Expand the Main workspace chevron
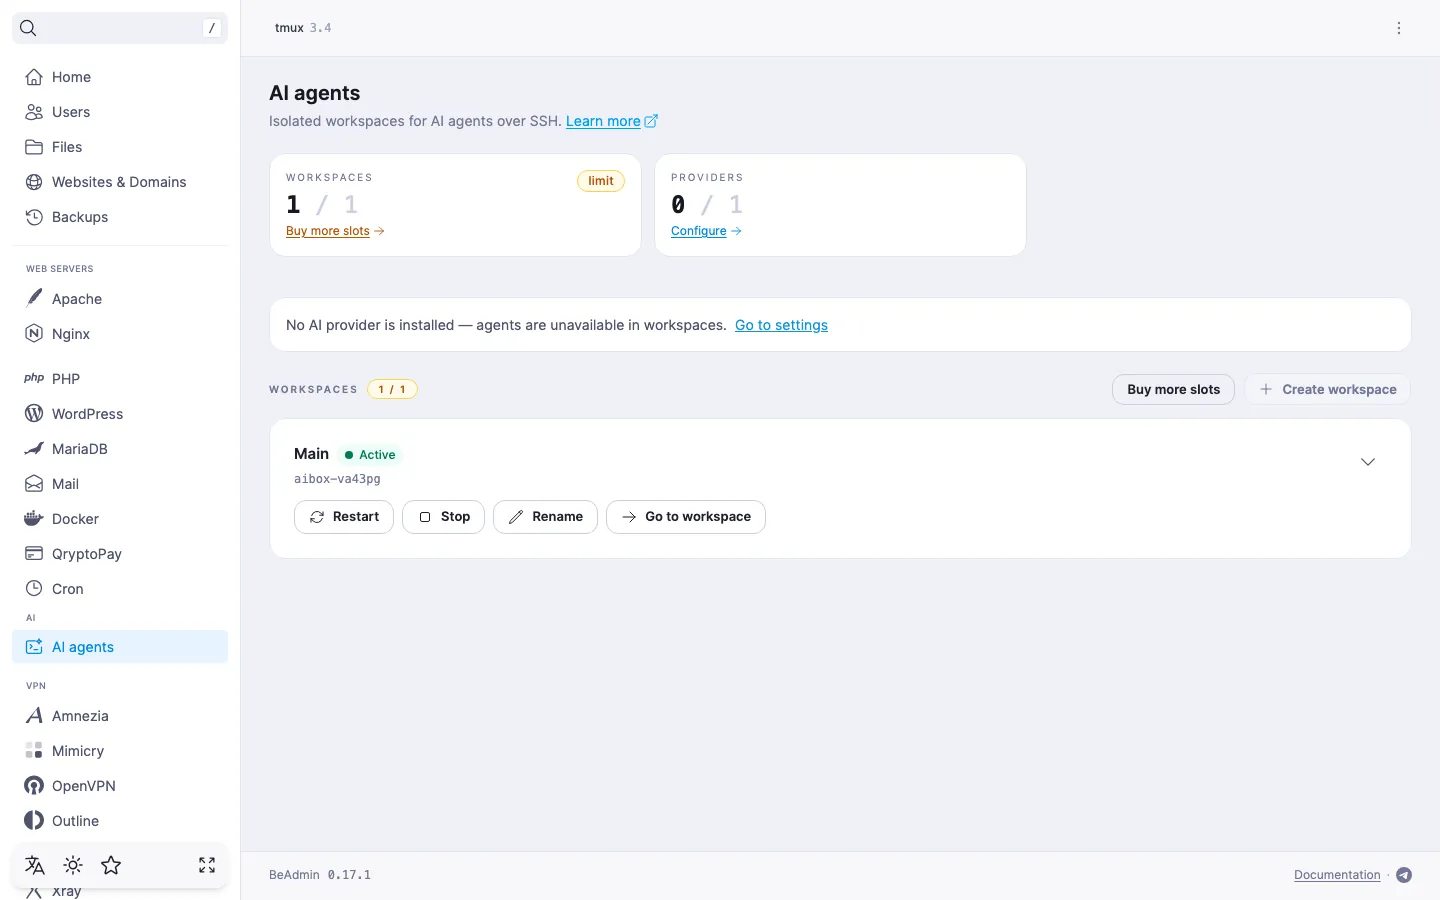Image resolution: width=1440 pixels, height=900 pixels. point(1368,462)
